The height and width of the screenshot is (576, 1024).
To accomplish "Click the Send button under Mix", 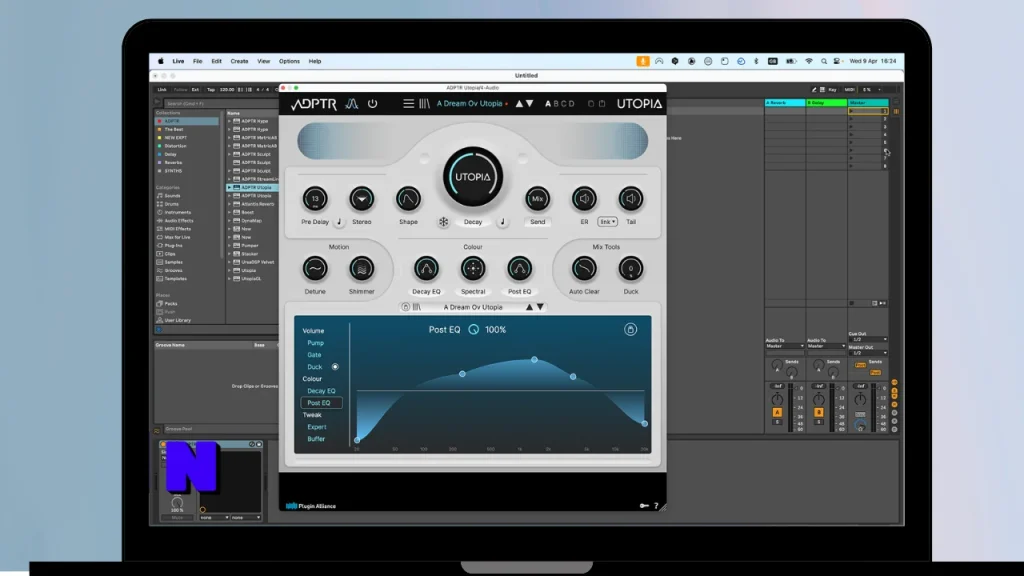I will (x=537, y=222).
